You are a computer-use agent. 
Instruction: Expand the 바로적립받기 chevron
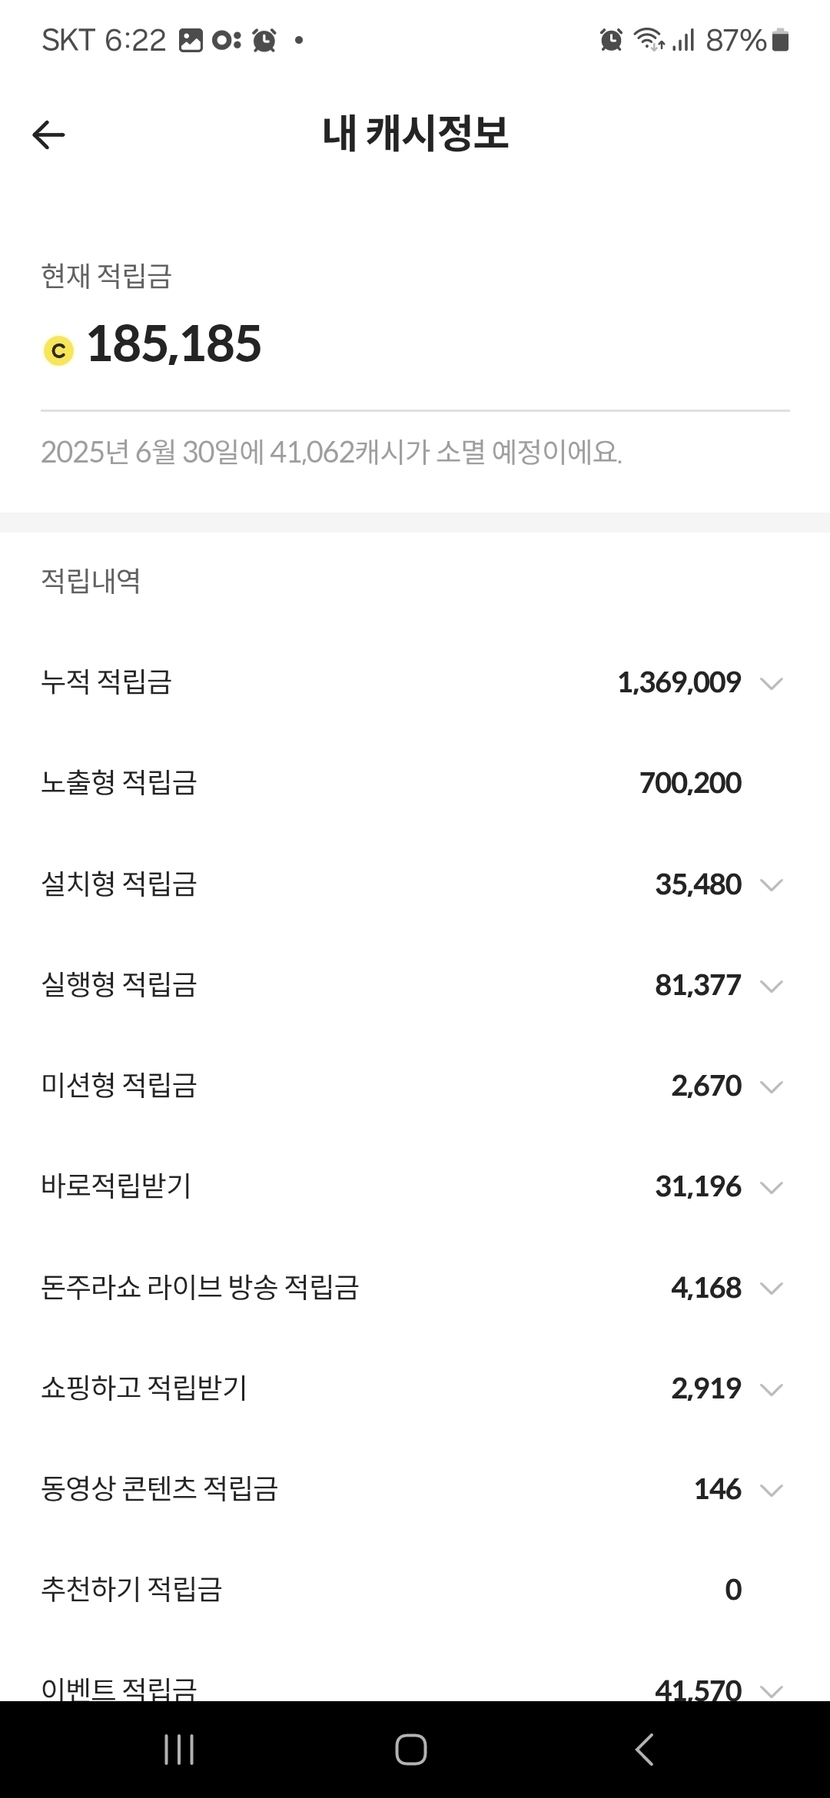[x=771, y=1188]
